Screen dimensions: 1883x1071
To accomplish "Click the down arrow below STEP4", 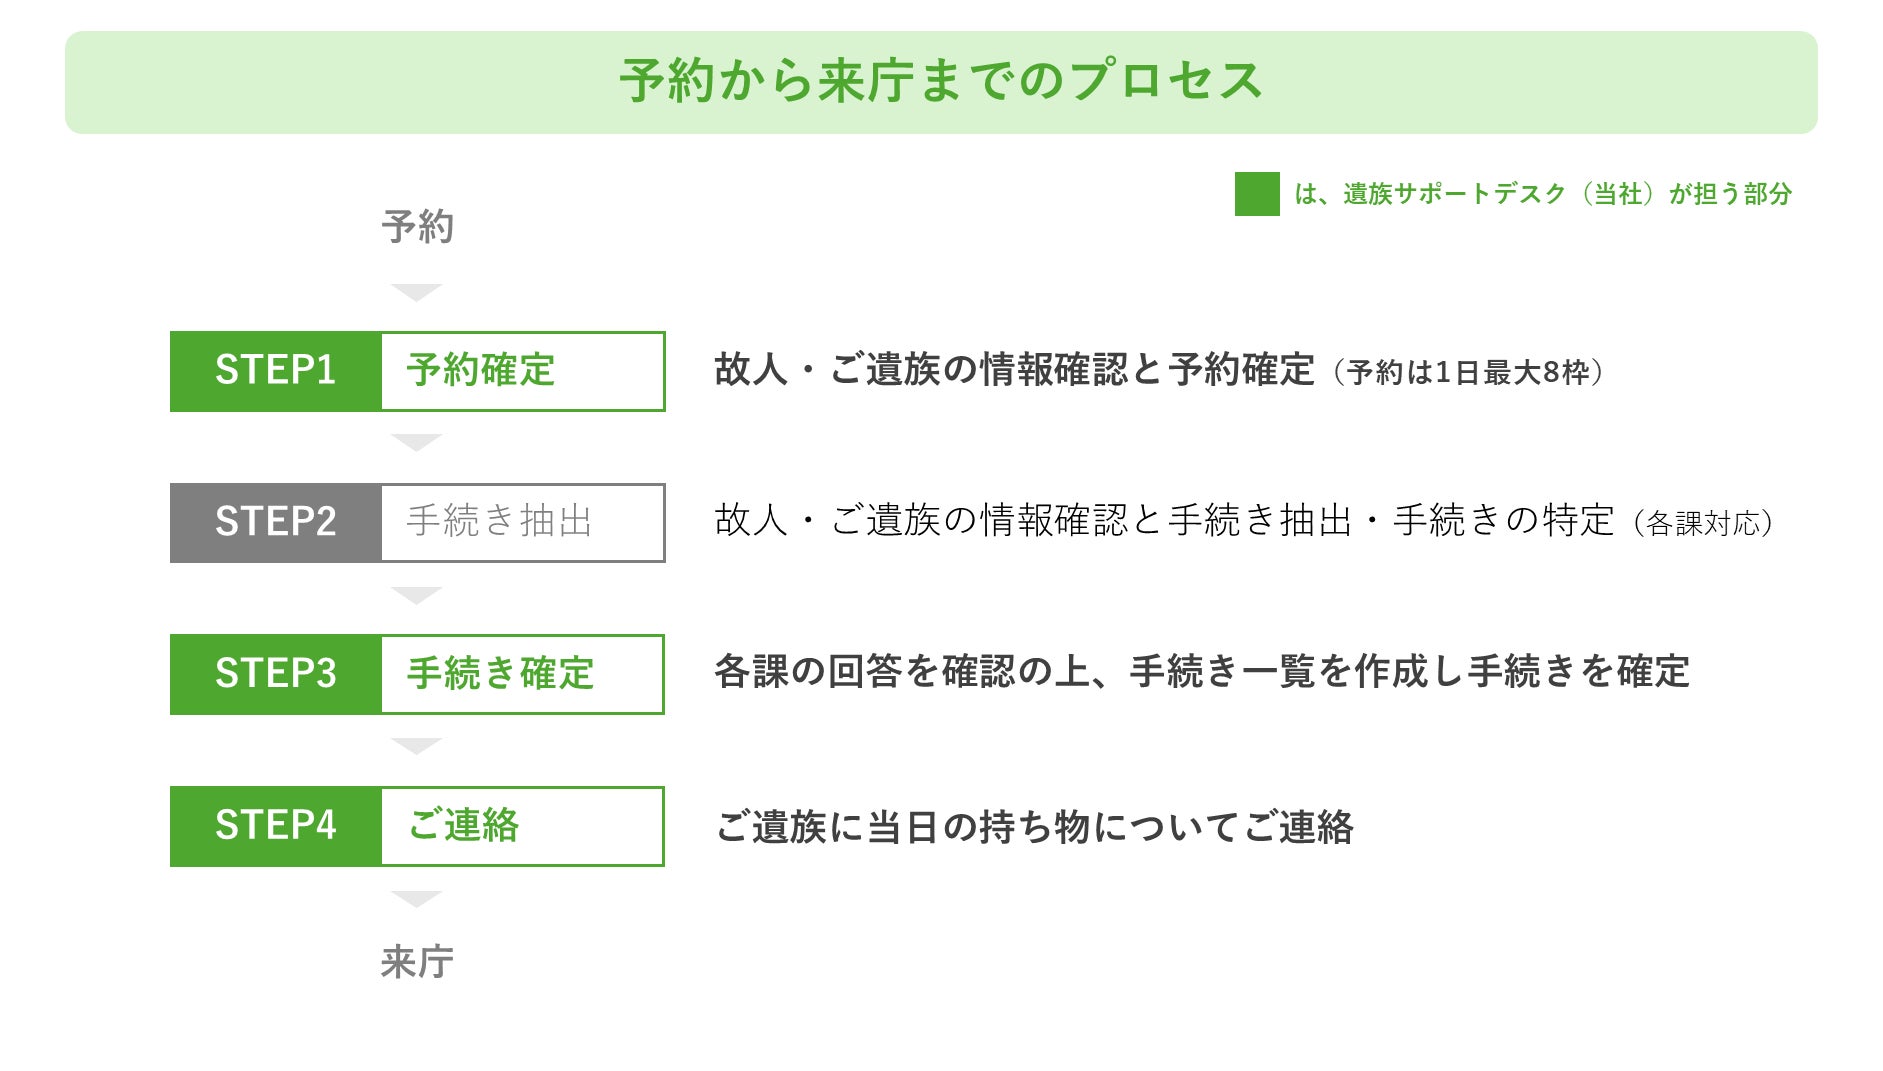I will click(x=416, y=898).
